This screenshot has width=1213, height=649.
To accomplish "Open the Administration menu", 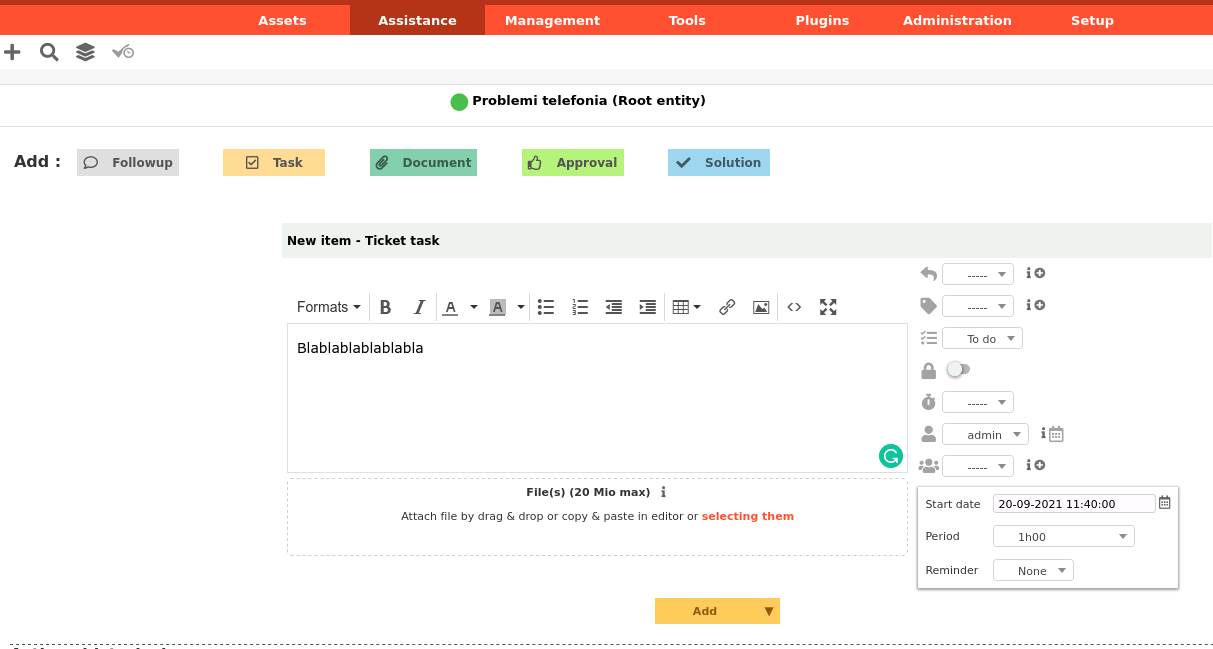I will click(x=956, y=20).
